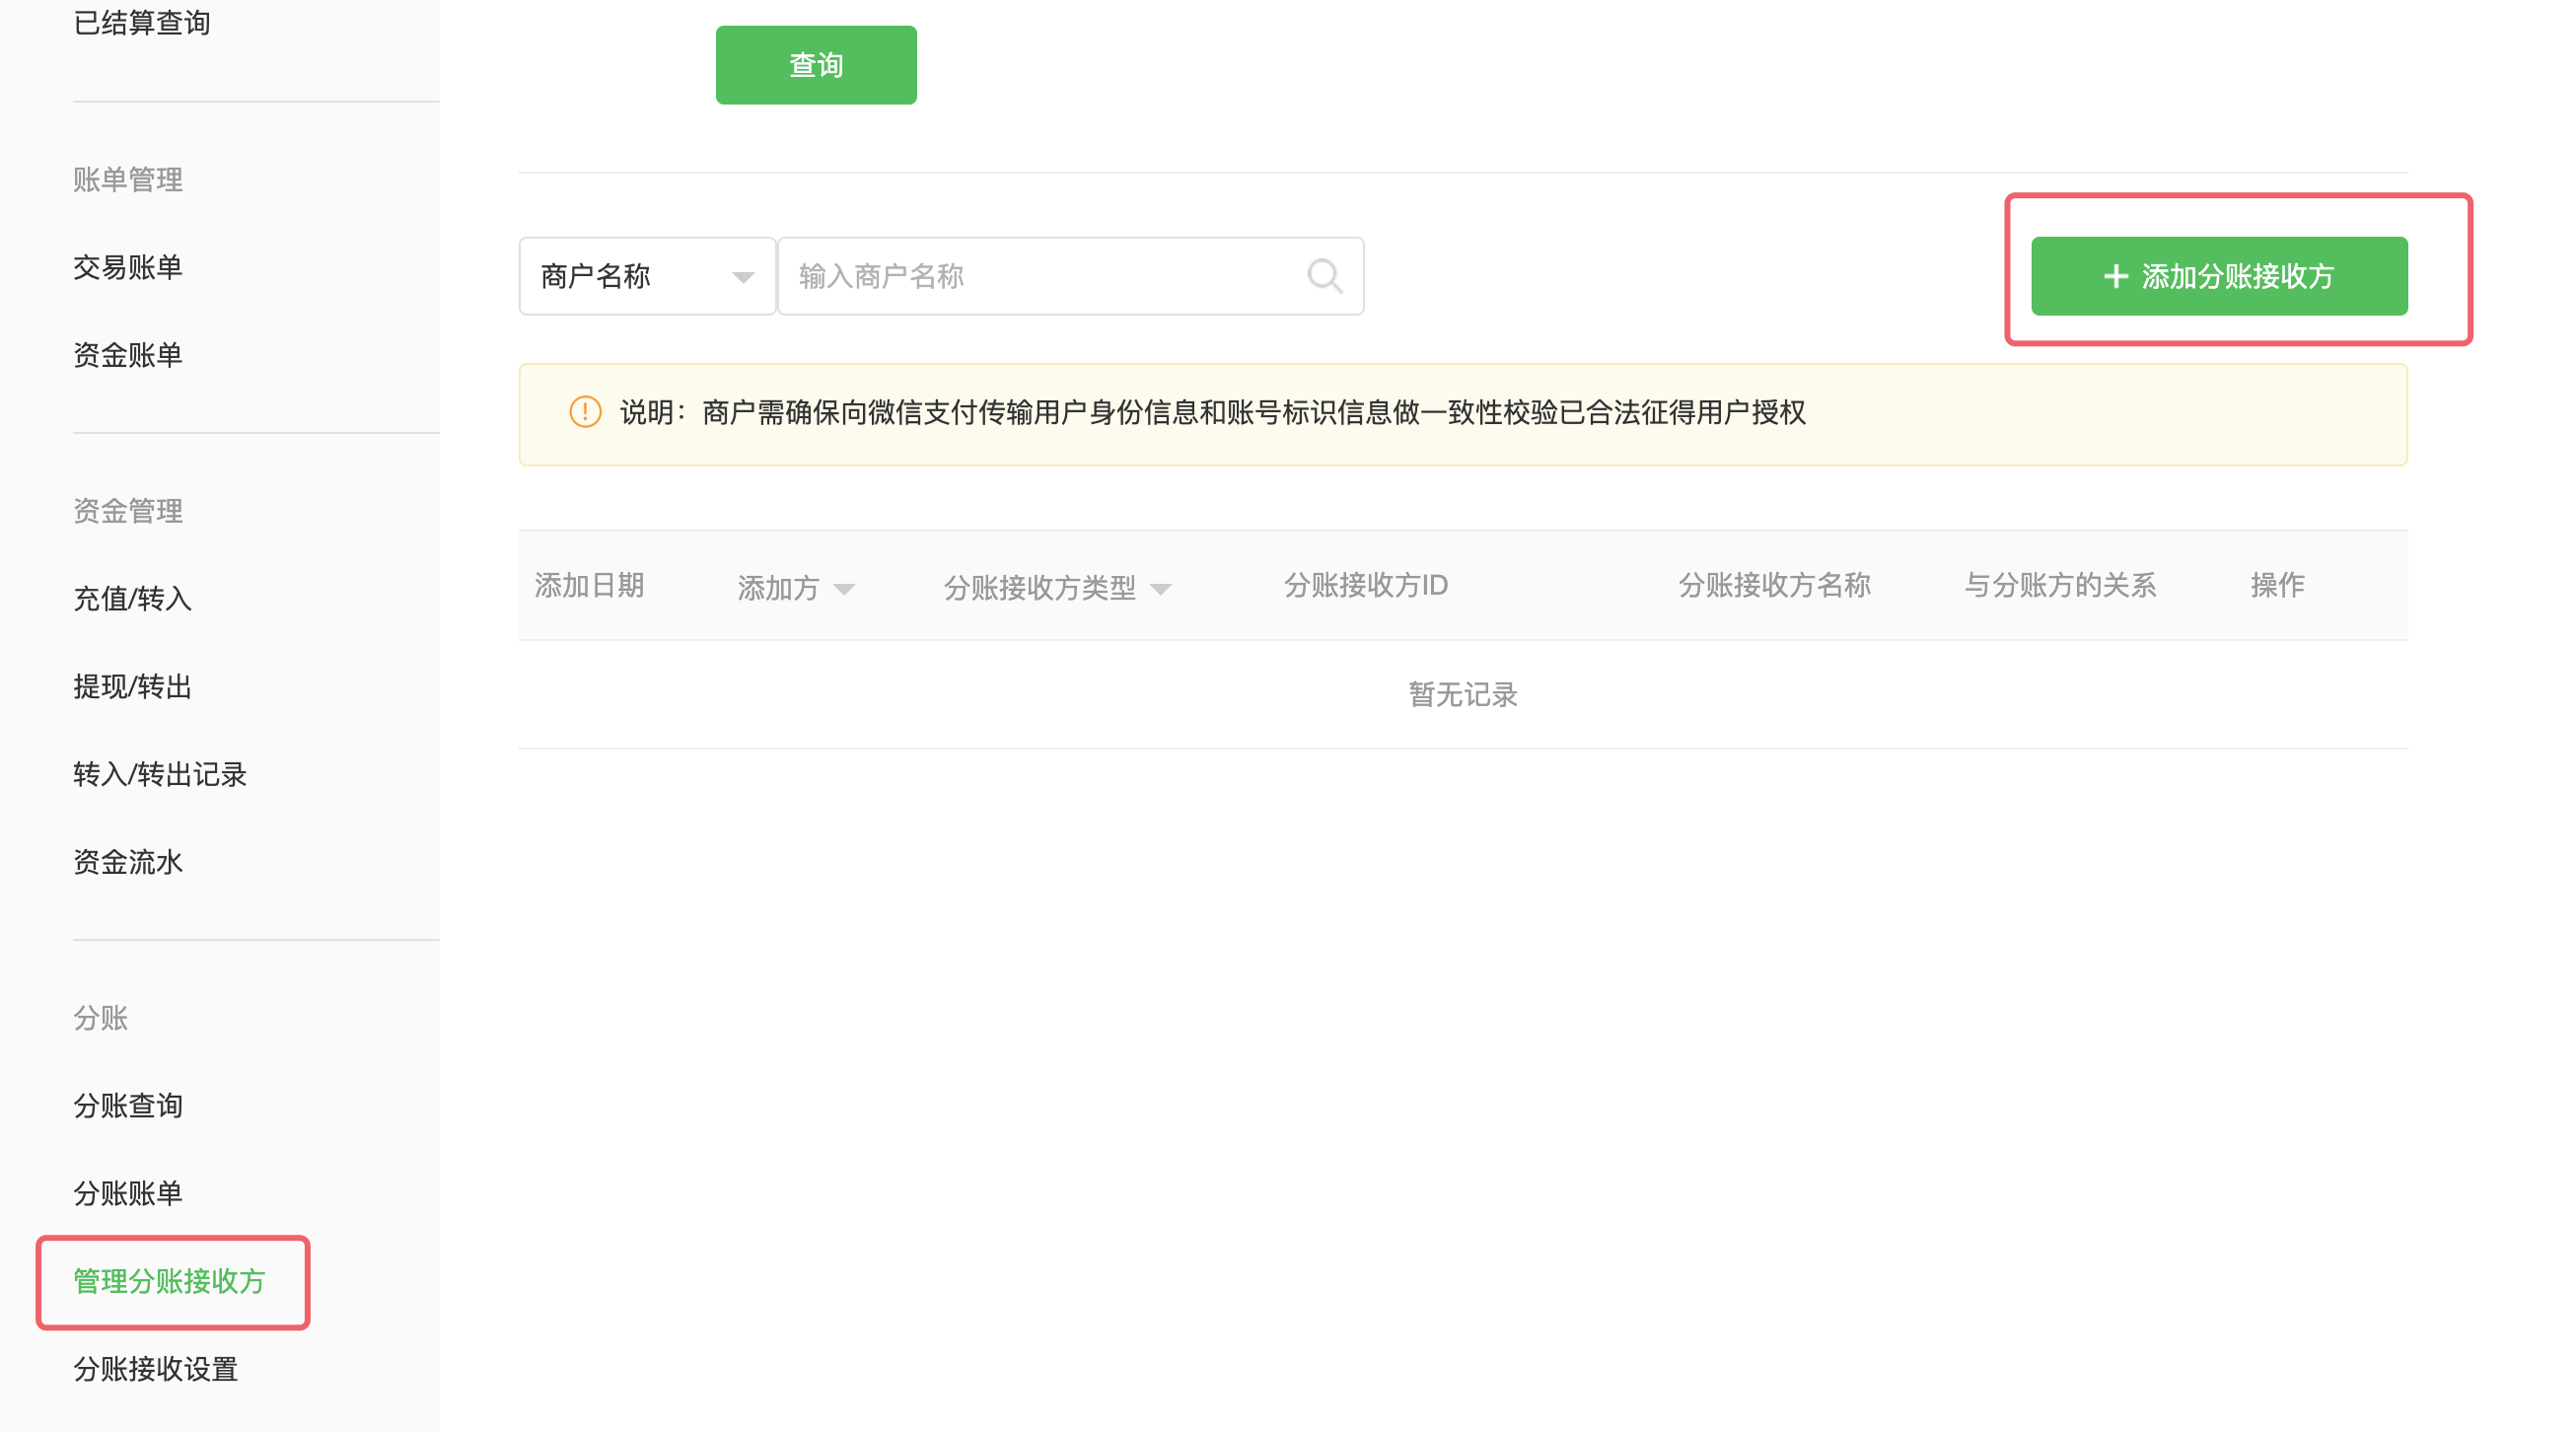Open 分账账单 in the sidebar
Image resolution: width=2576 pixels, height=1432 pixels.
tap(128, 1194)
